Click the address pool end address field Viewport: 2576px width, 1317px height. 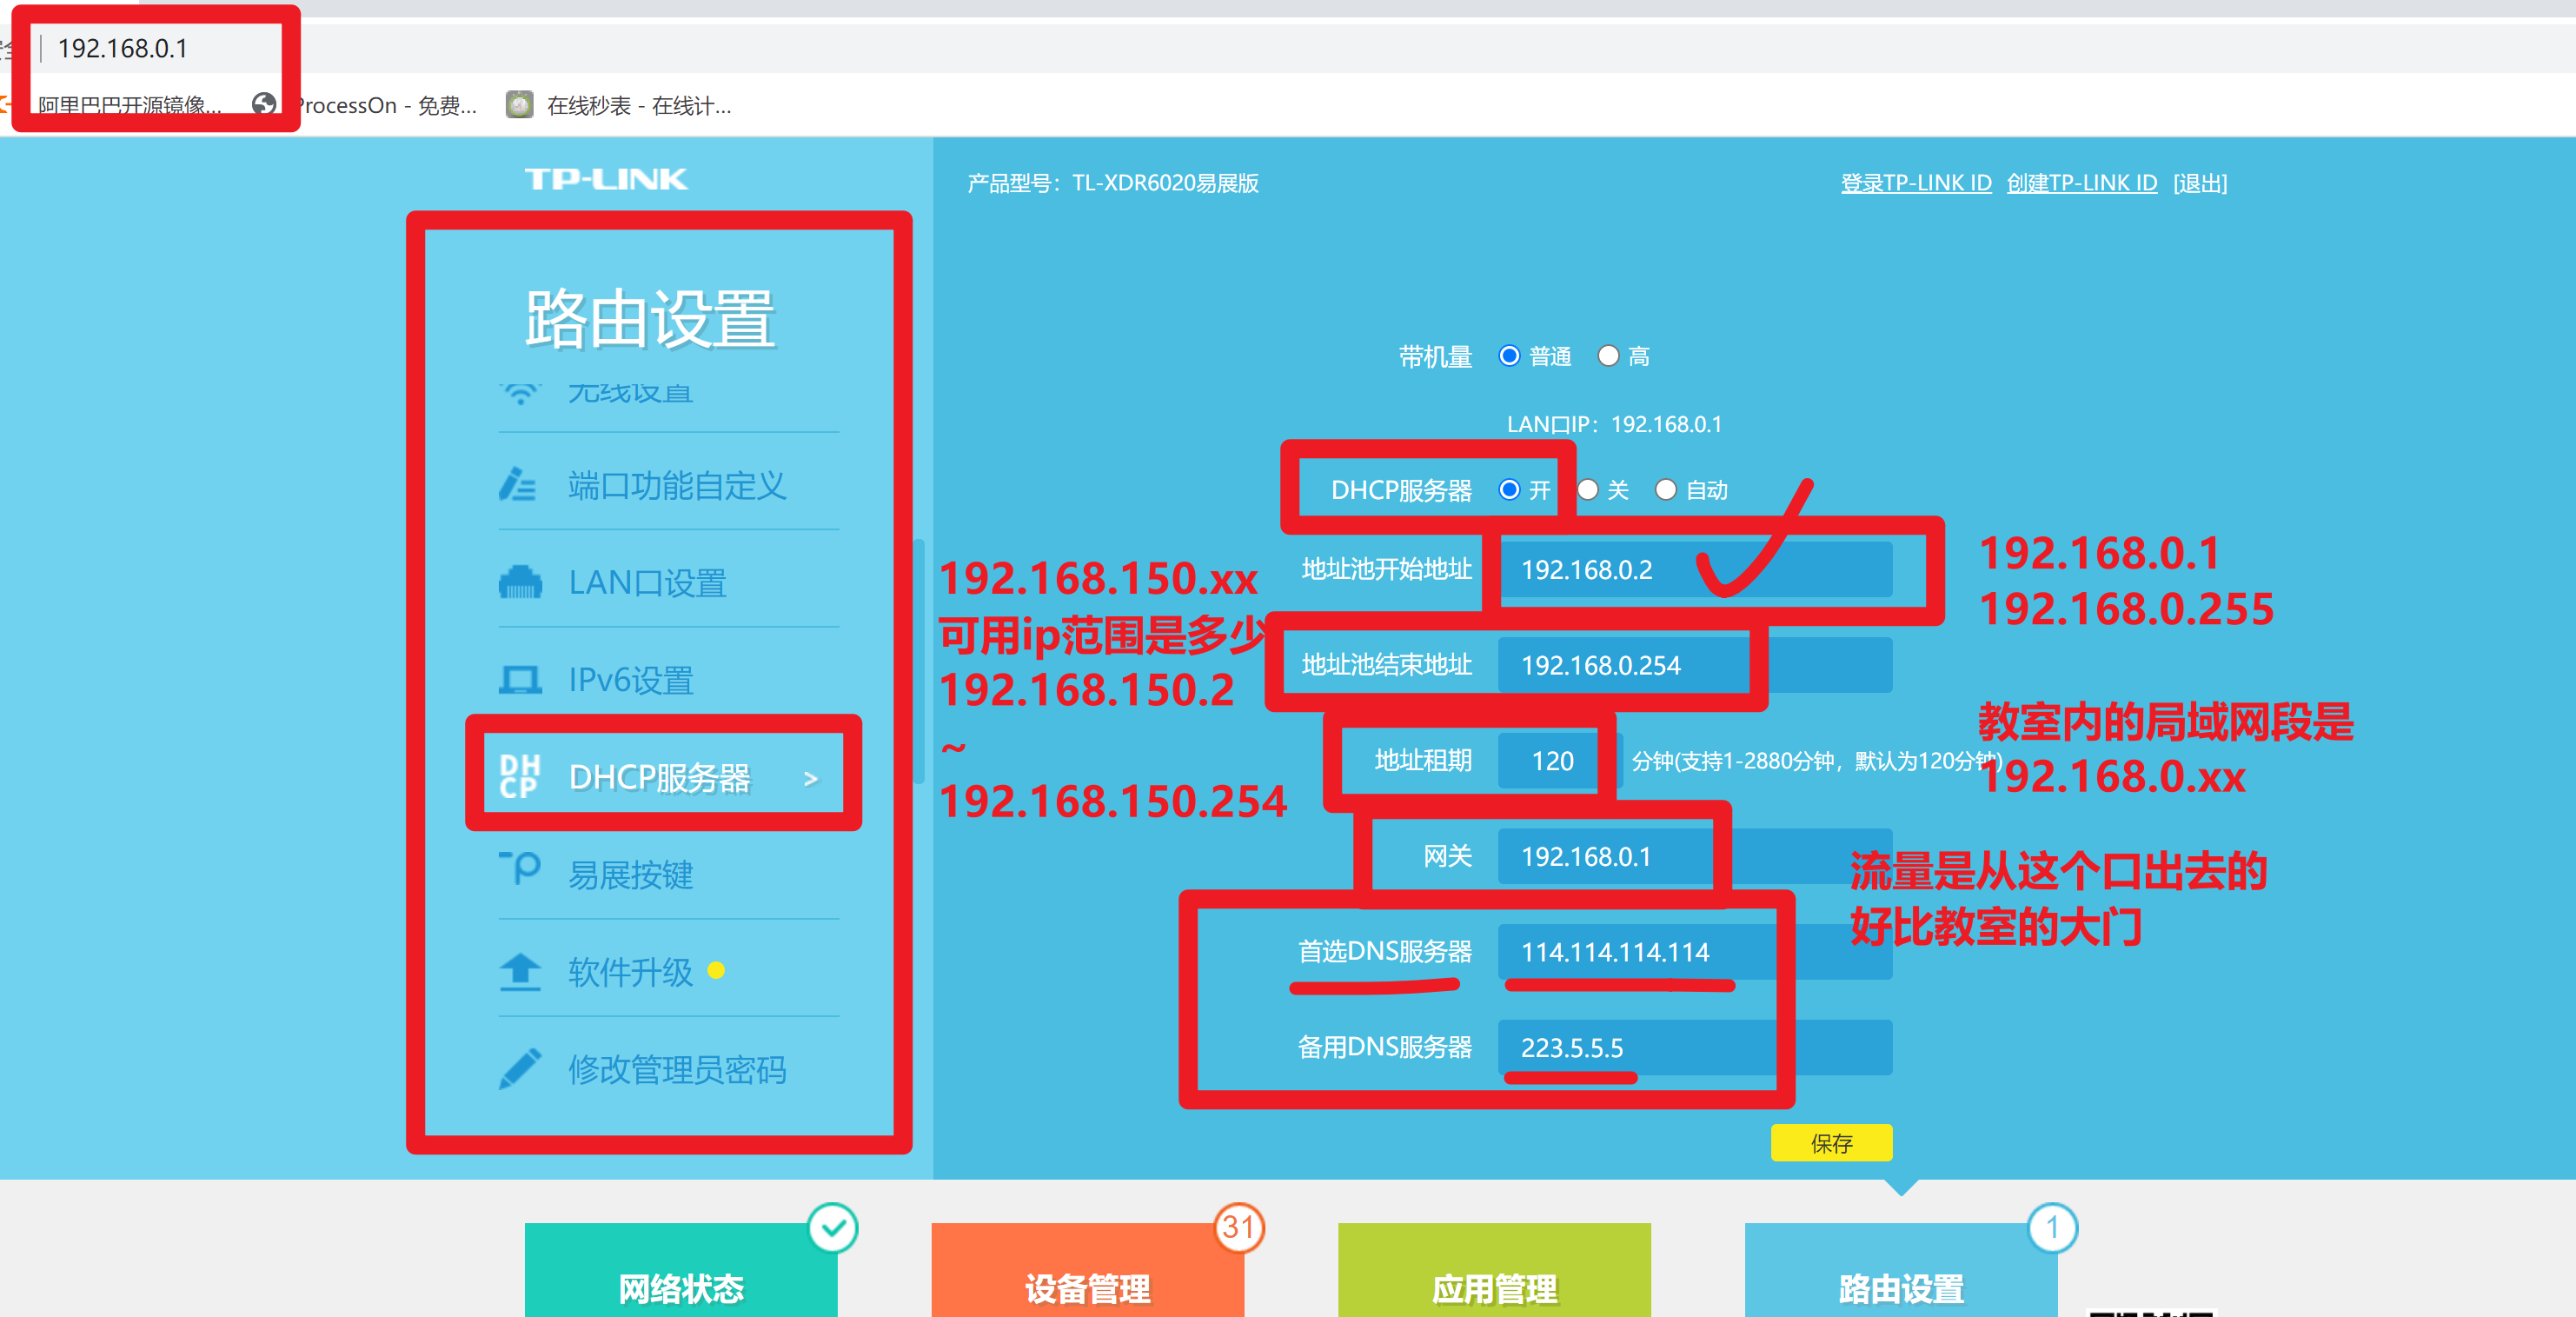(1696, 665)
